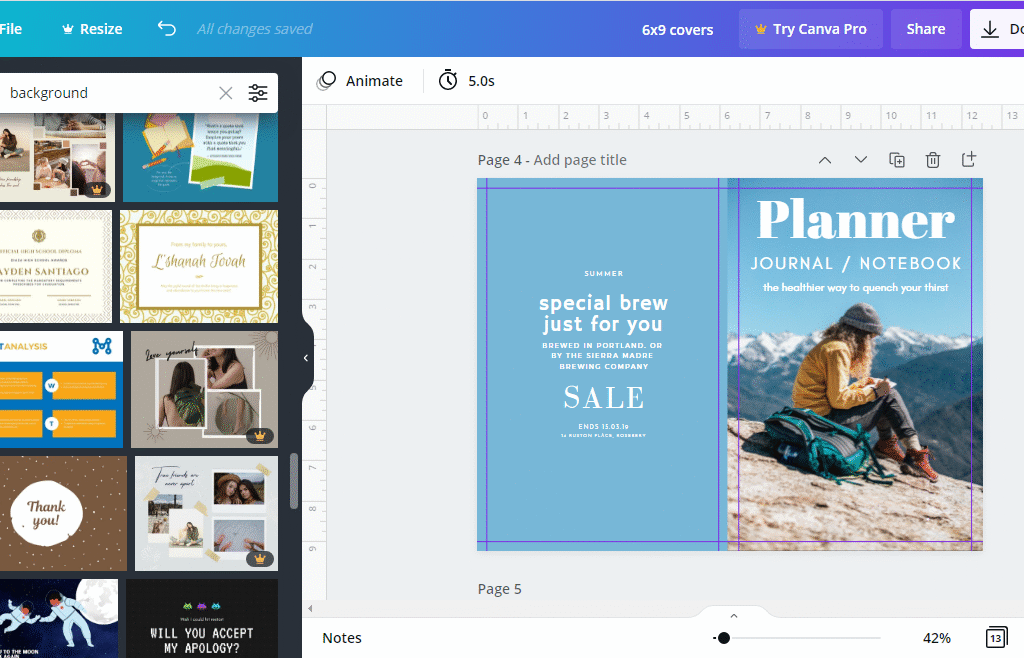Expand the pages drawer chevron
Screen dimensions: 1024x658
733,616
